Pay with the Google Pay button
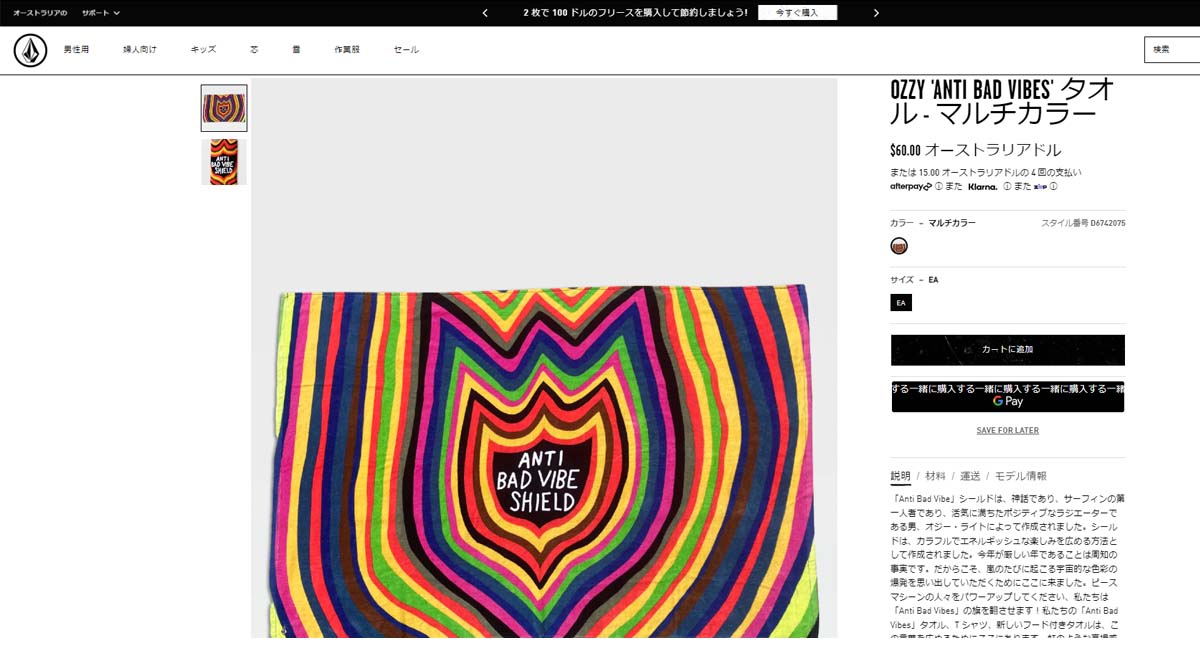Viewport: 1200px width, 650px height. [x=1008, y=396]
